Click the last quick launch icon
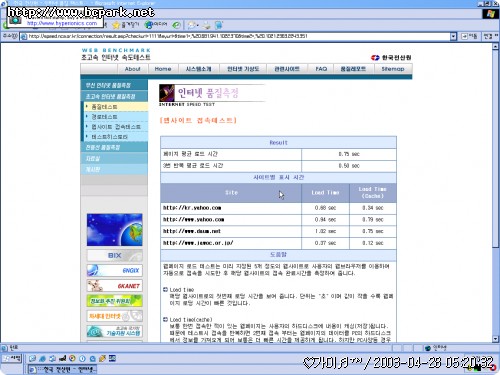This screenshot has width=500, height=375. [x=112, y=359]
